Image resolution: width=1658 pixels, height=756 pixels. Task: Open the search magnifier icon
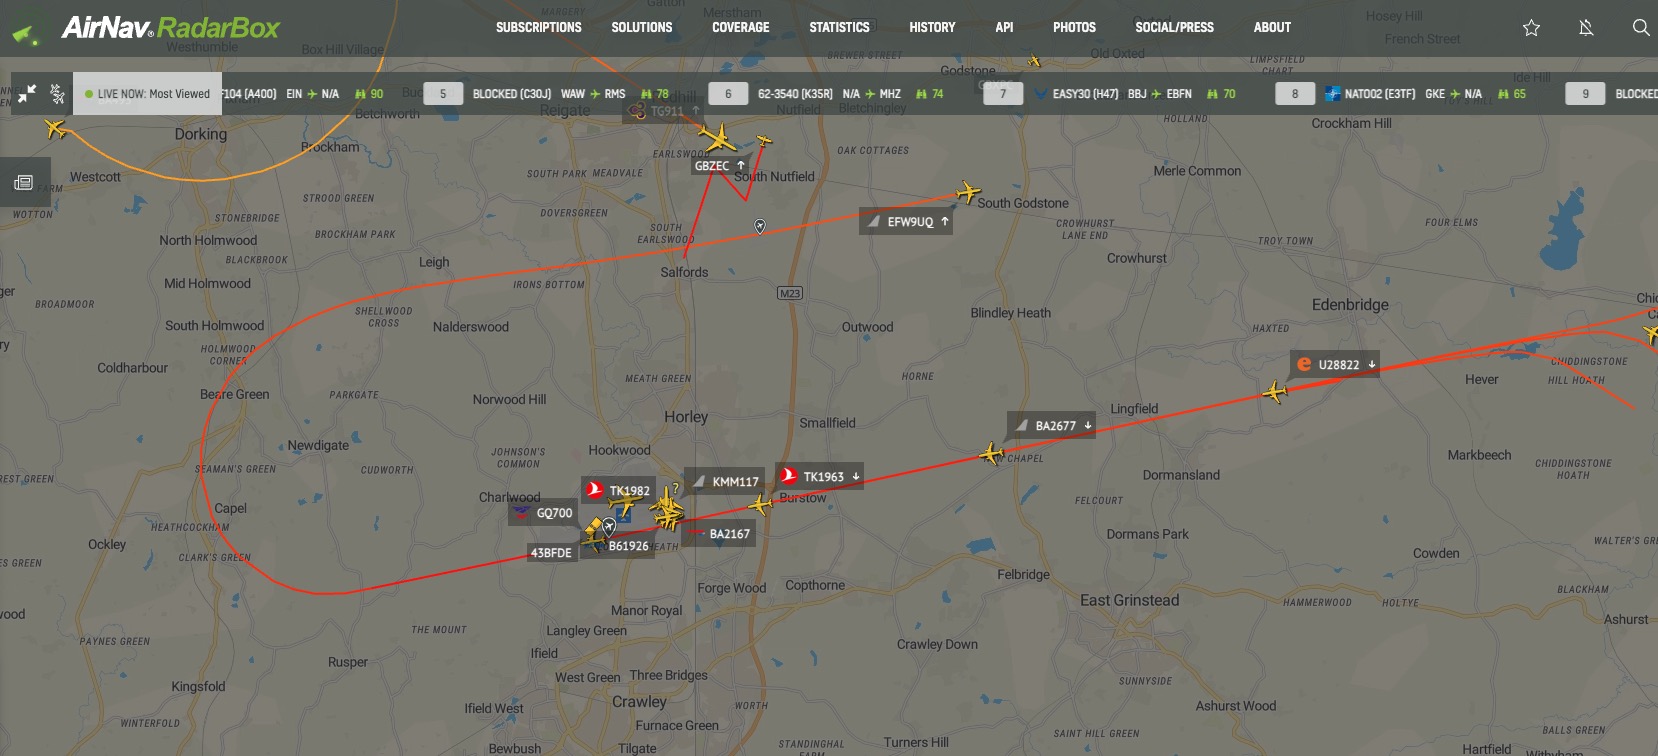(x=1641, y=28)
